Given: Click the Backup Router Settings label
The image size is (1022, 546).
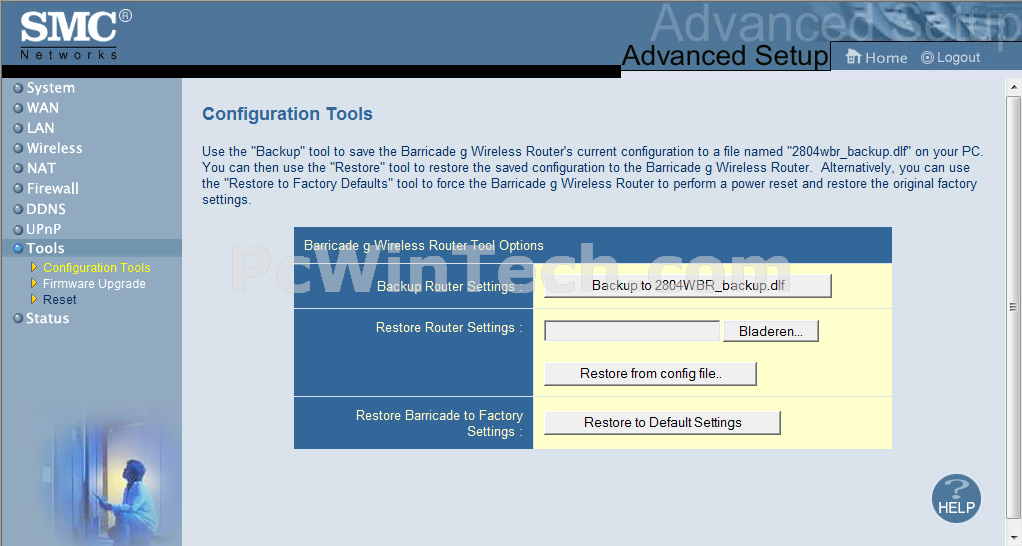Looking at the screenshot, I should tap(450, 287).
